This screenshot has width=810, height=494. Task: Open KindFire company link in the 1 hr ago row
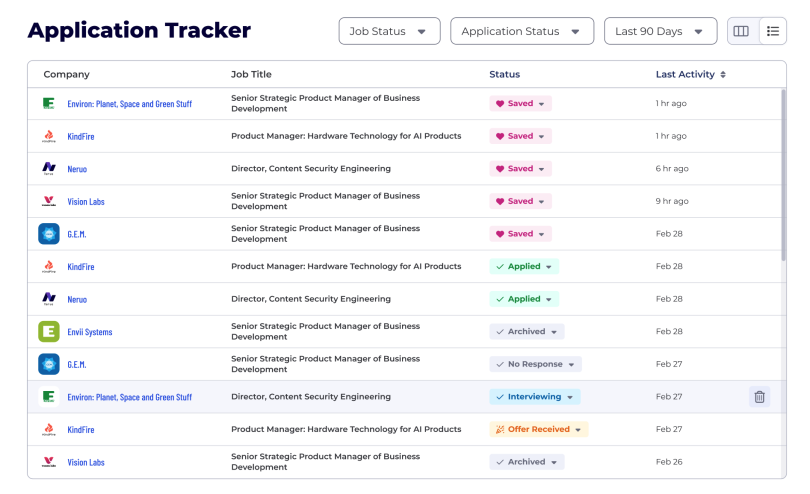(x=81, y=136)
